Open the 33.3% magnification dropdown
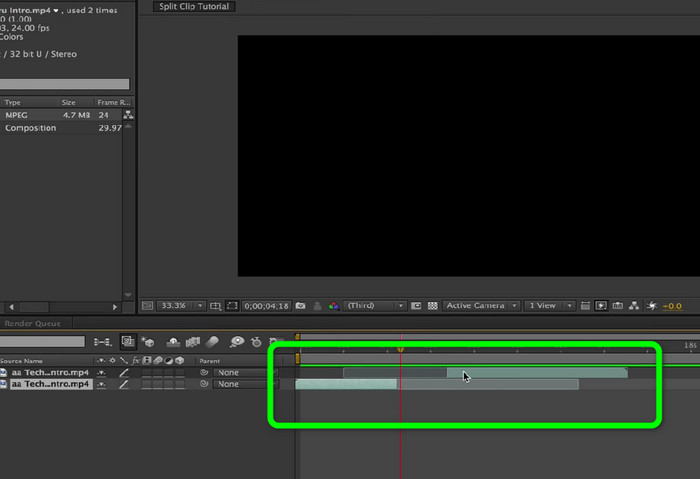700x479 pixels. point(180,306)
